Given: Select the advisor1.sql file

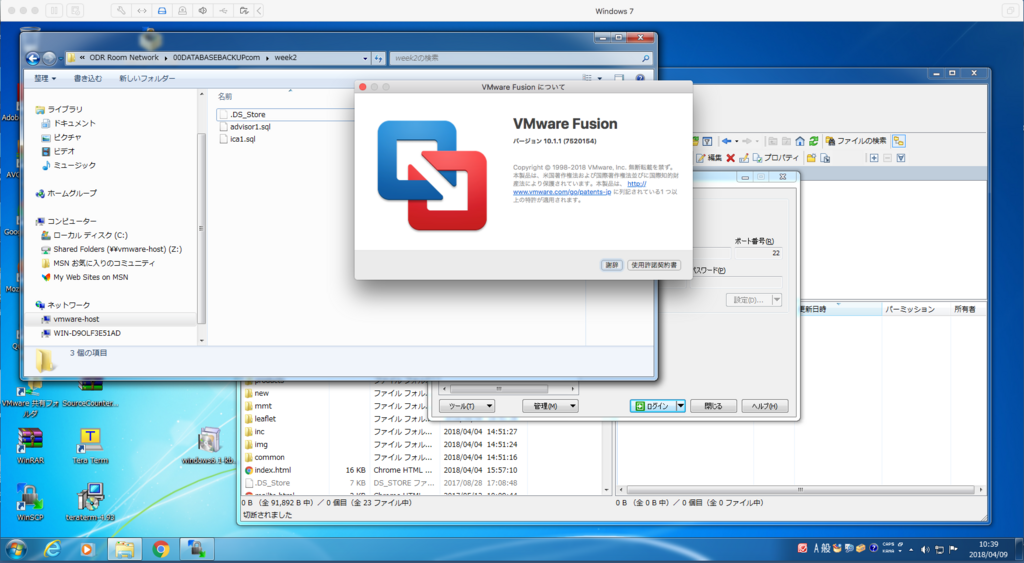Looking at the screenshot, I should pyautogui.click(x=250, y=127).
